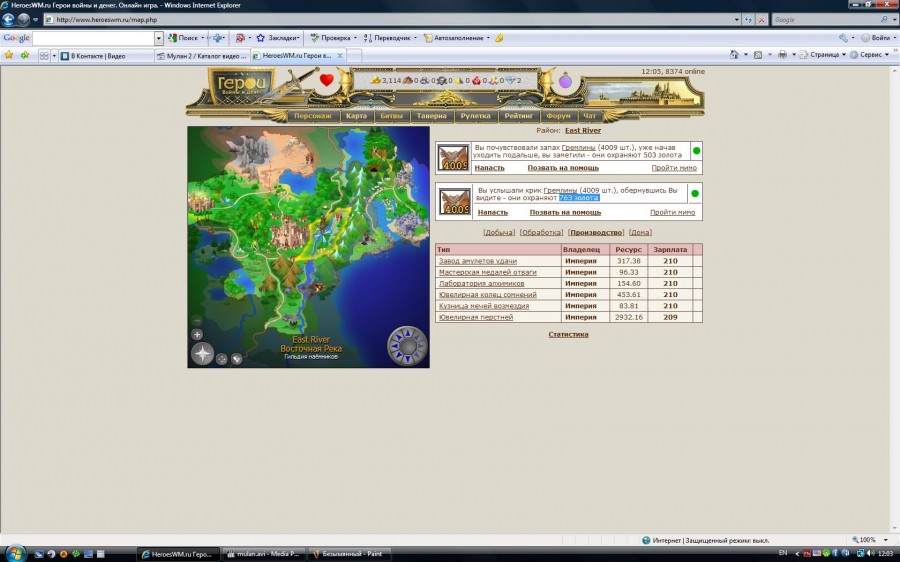Viewport: 900px width, 562px height.
Task: Switch to the [Обработка] facilities list
Action: tap(541, 232)
